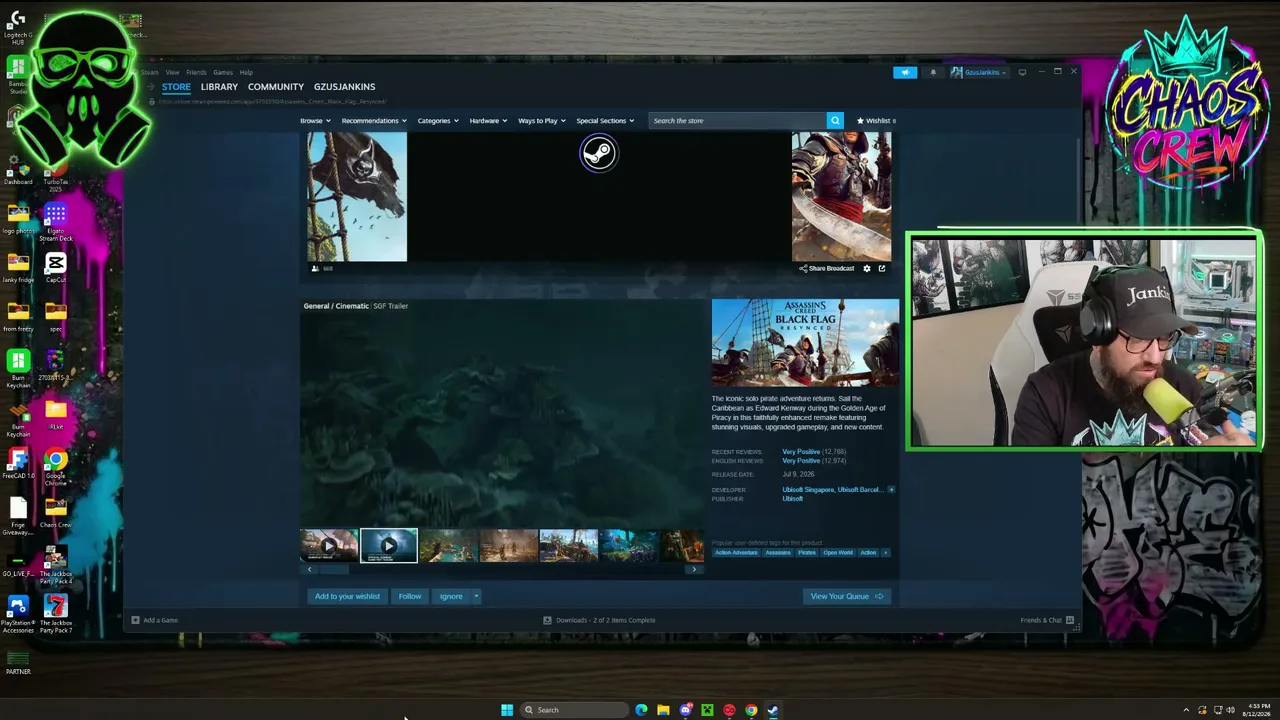
Task: Click the Share Broadcast link
Action: pos(827,268)
